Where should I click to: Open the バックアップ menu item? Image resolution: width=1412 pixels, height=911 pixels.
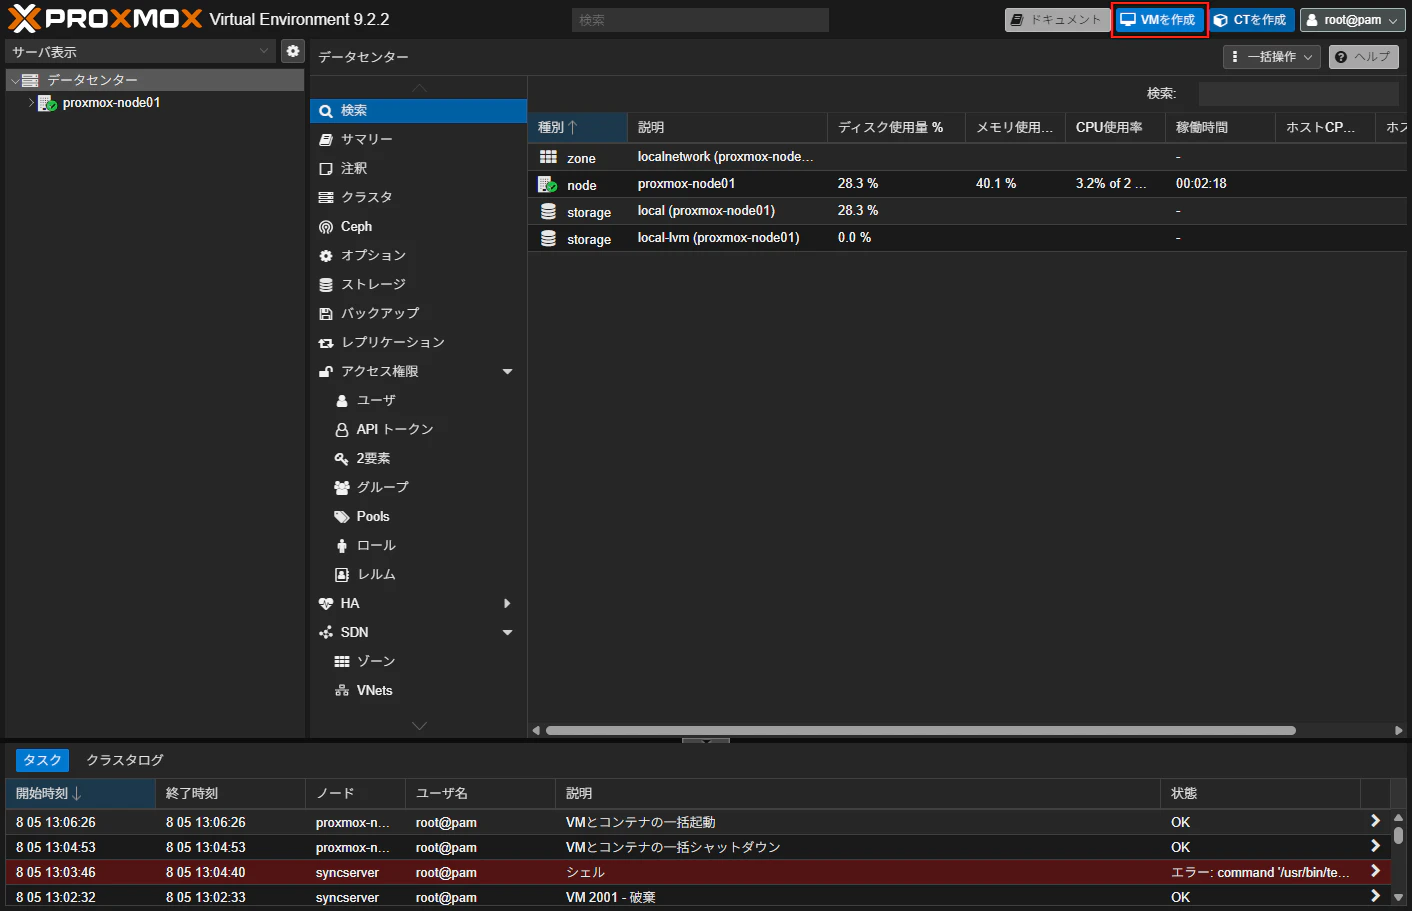[418, 314]
